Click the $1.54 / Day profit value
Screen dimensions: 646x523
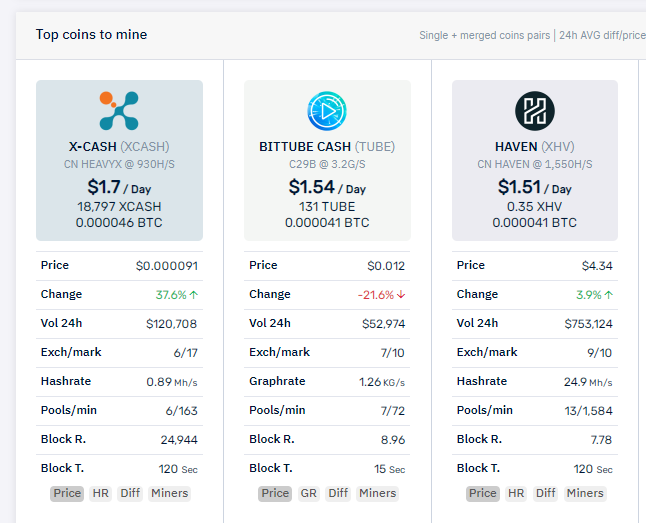point(327,188)
